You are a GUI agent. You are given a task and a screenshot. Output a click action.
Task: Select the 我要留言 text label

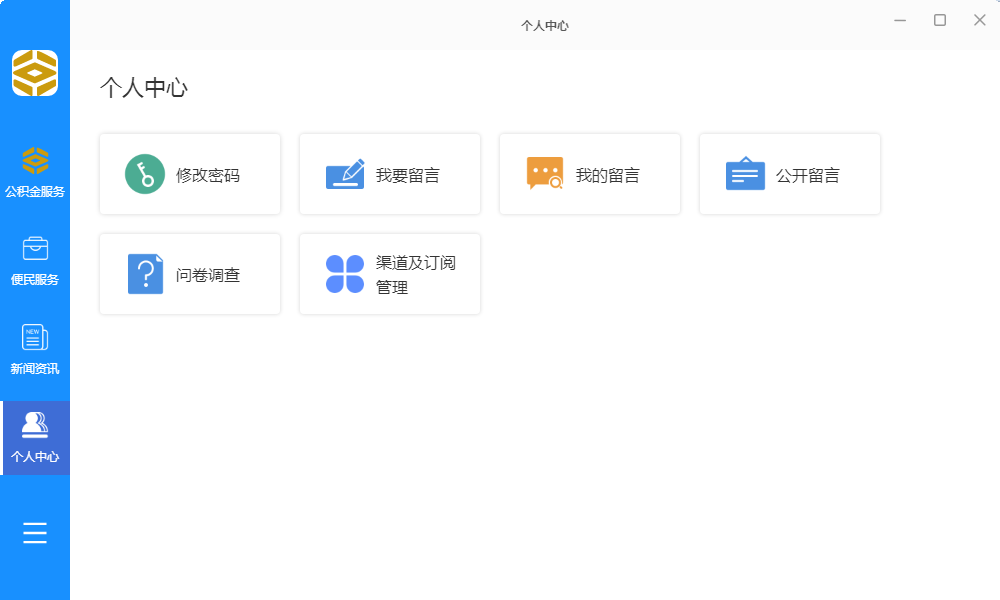coord(408,175)
